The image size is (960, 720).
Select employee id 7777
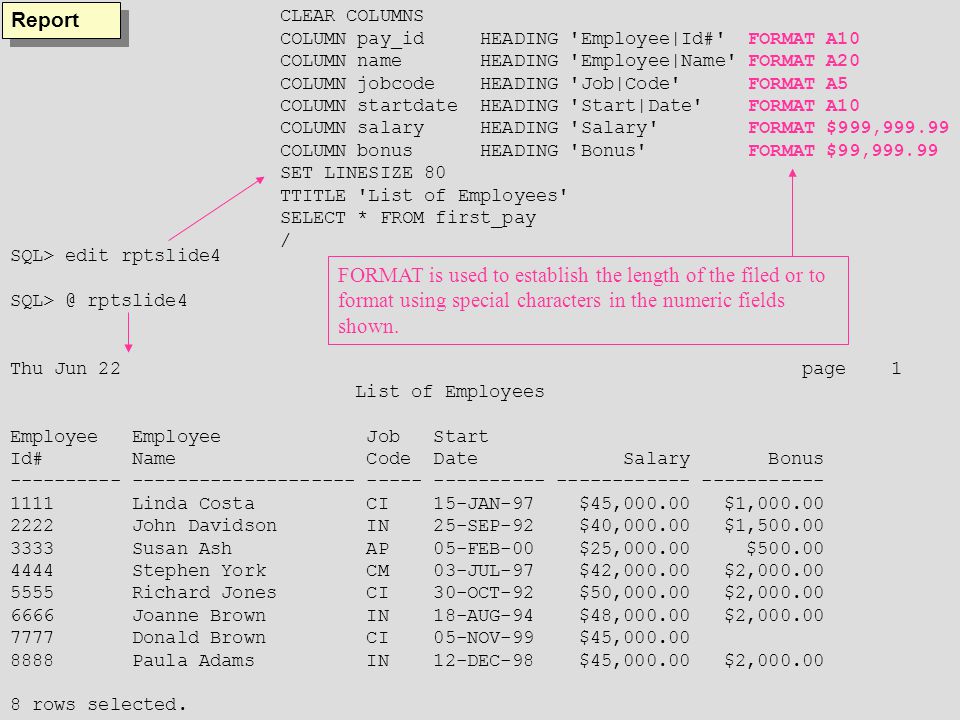point(32,637)
